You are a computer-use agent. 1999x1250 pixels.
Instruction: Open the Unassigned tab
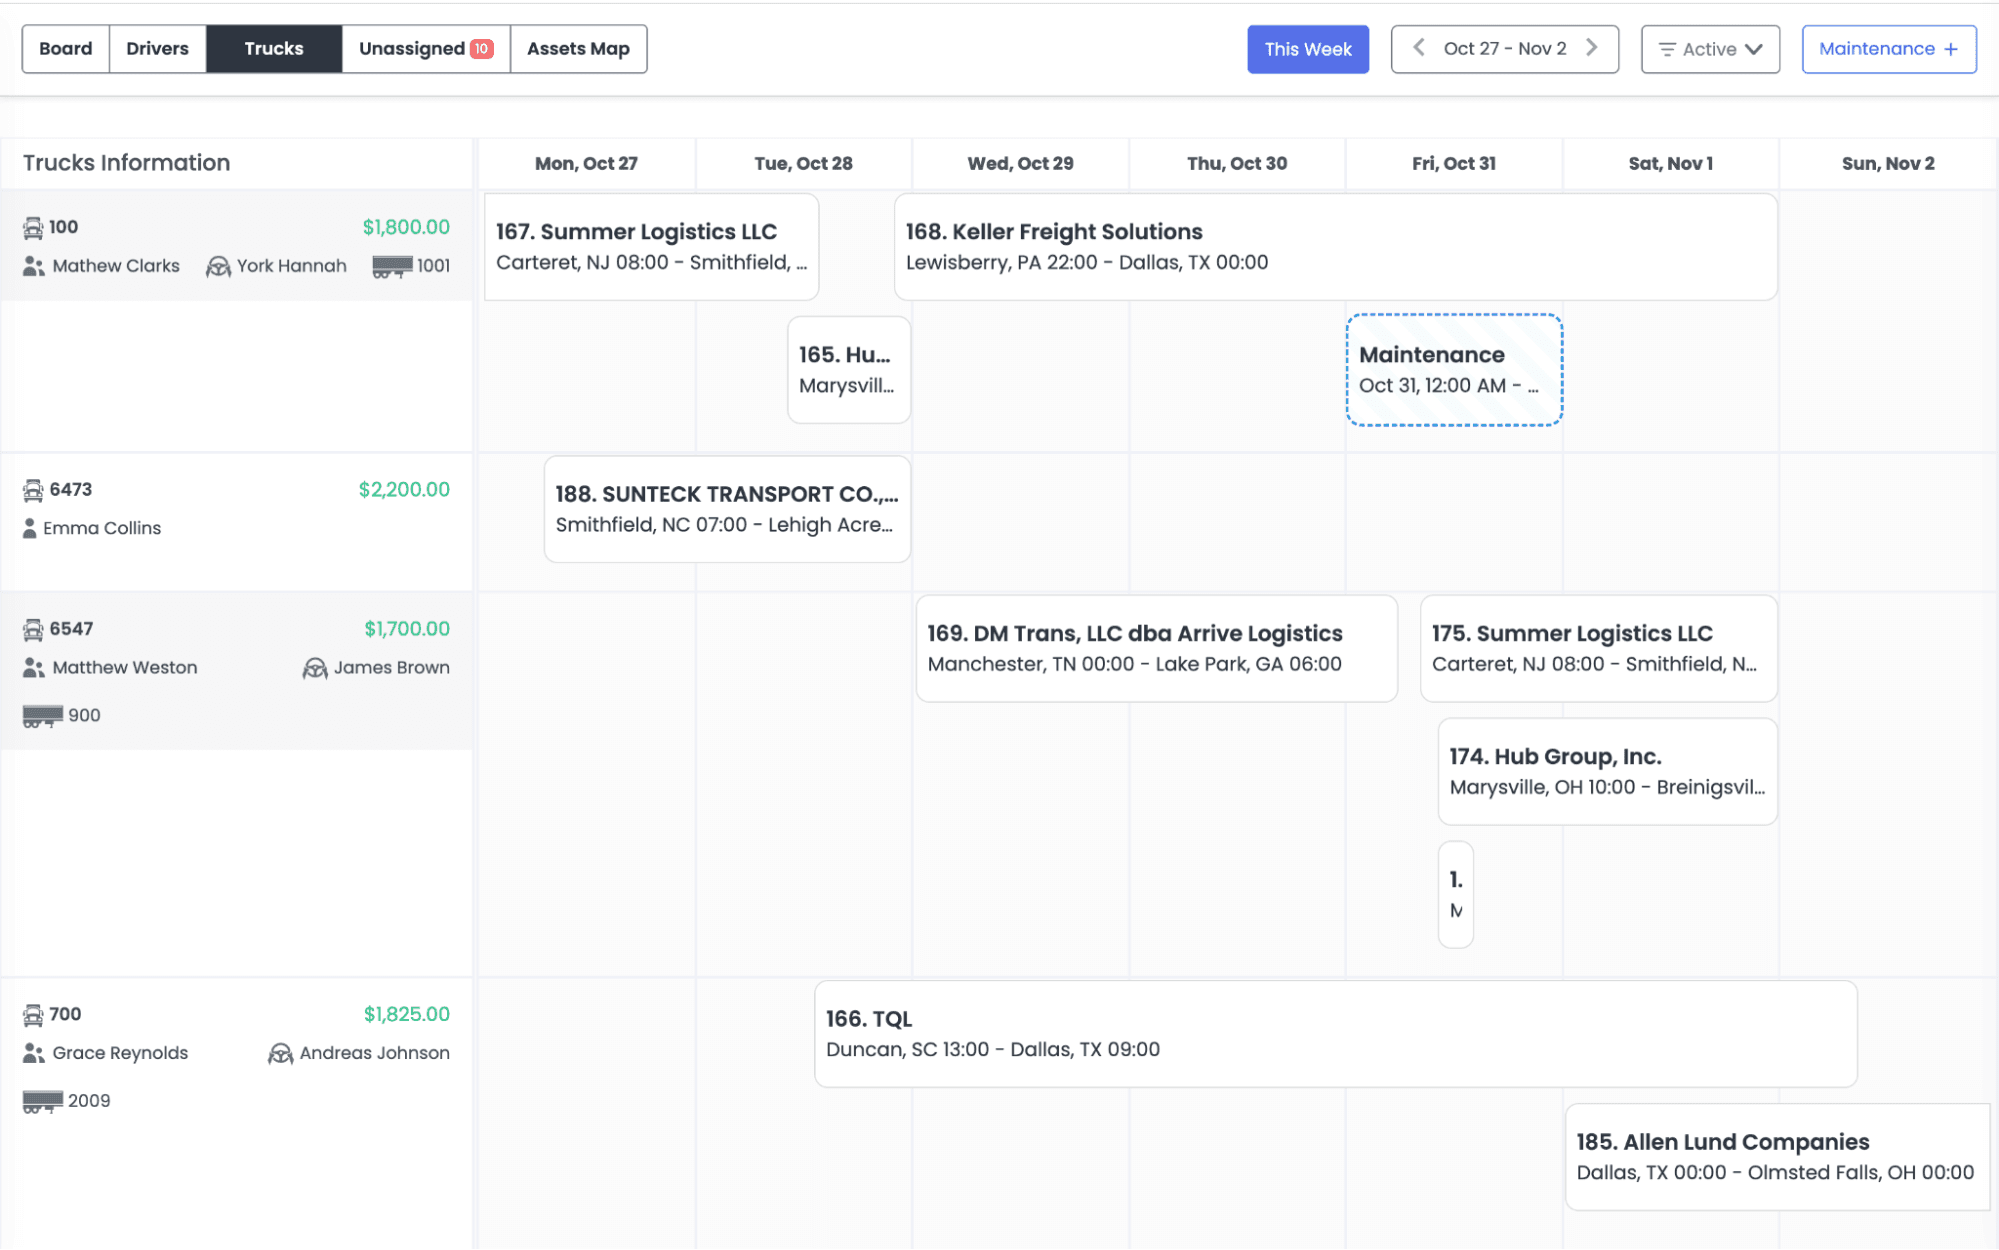tap(425, 49)
